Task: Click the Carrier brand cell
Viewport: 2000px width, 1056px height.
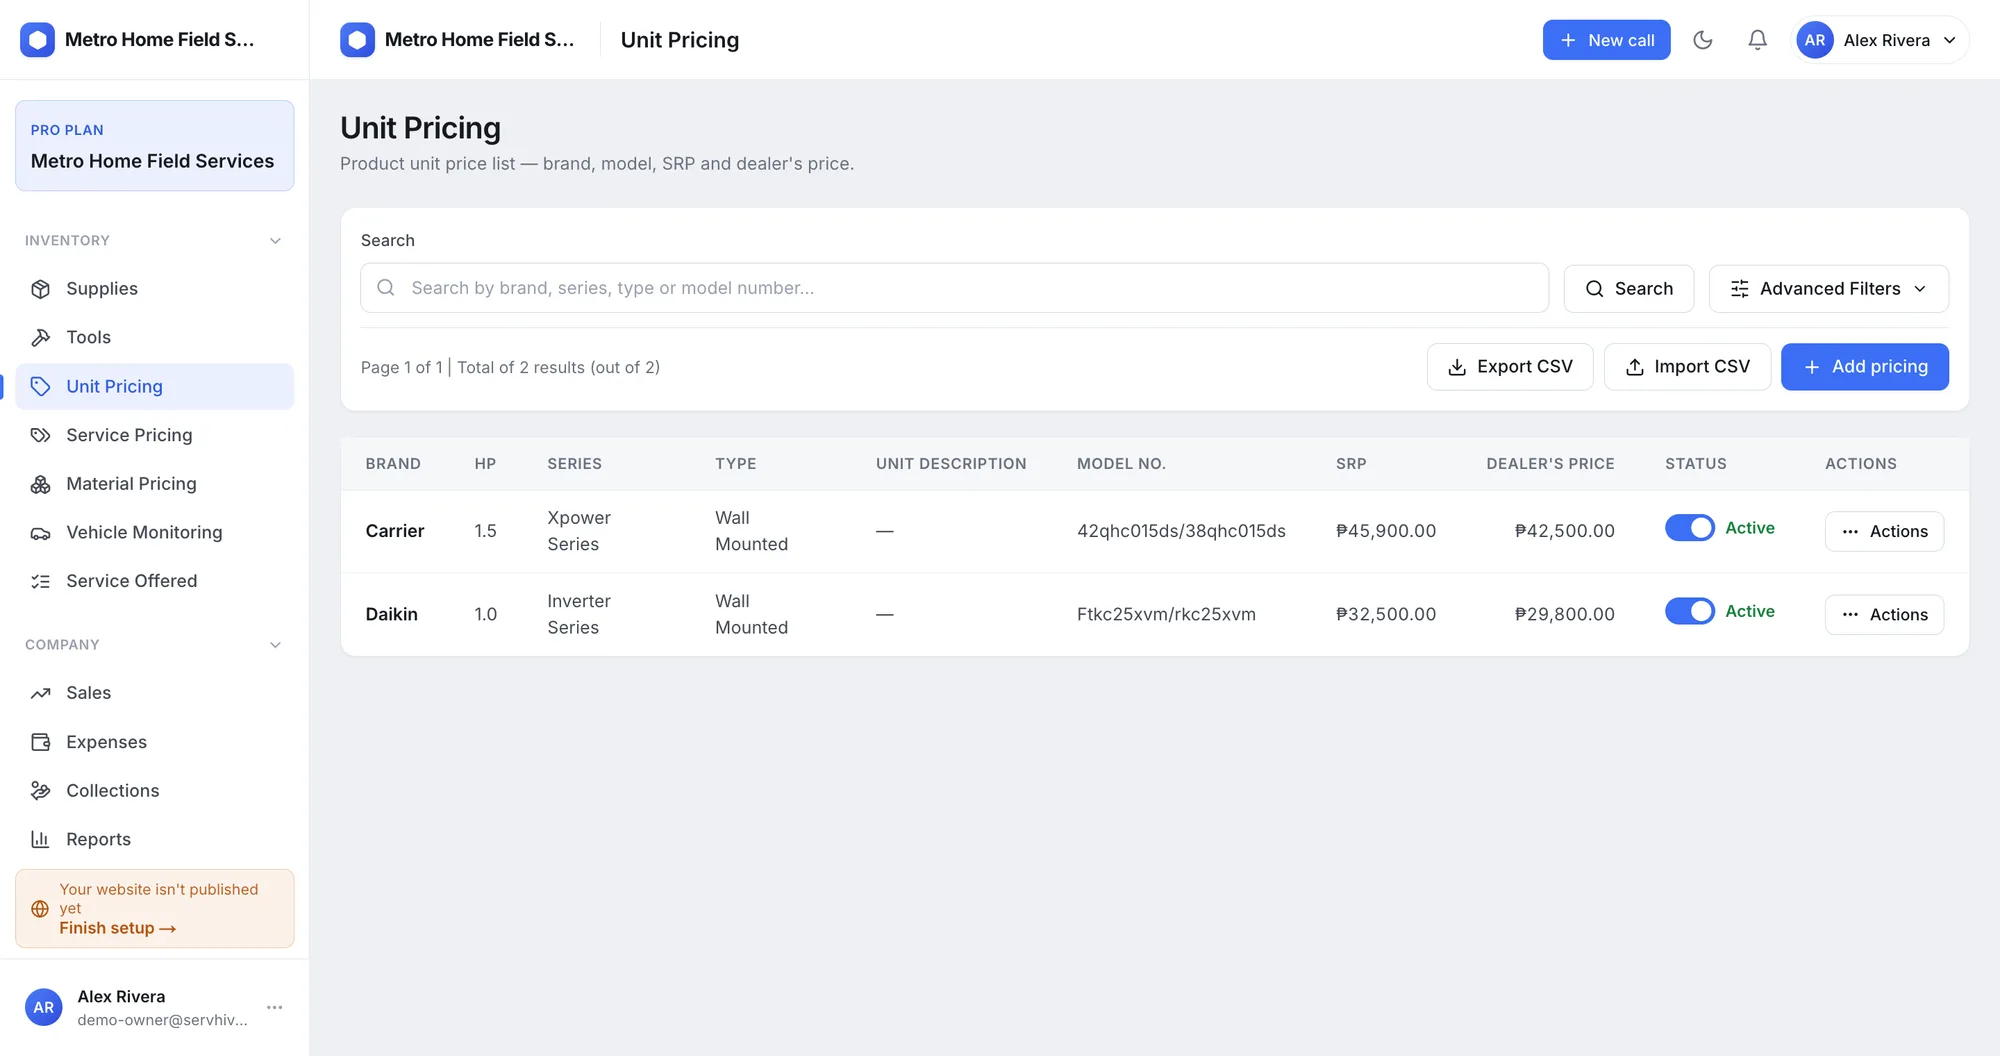Action: pyautogui.click(x=395, y=531)
